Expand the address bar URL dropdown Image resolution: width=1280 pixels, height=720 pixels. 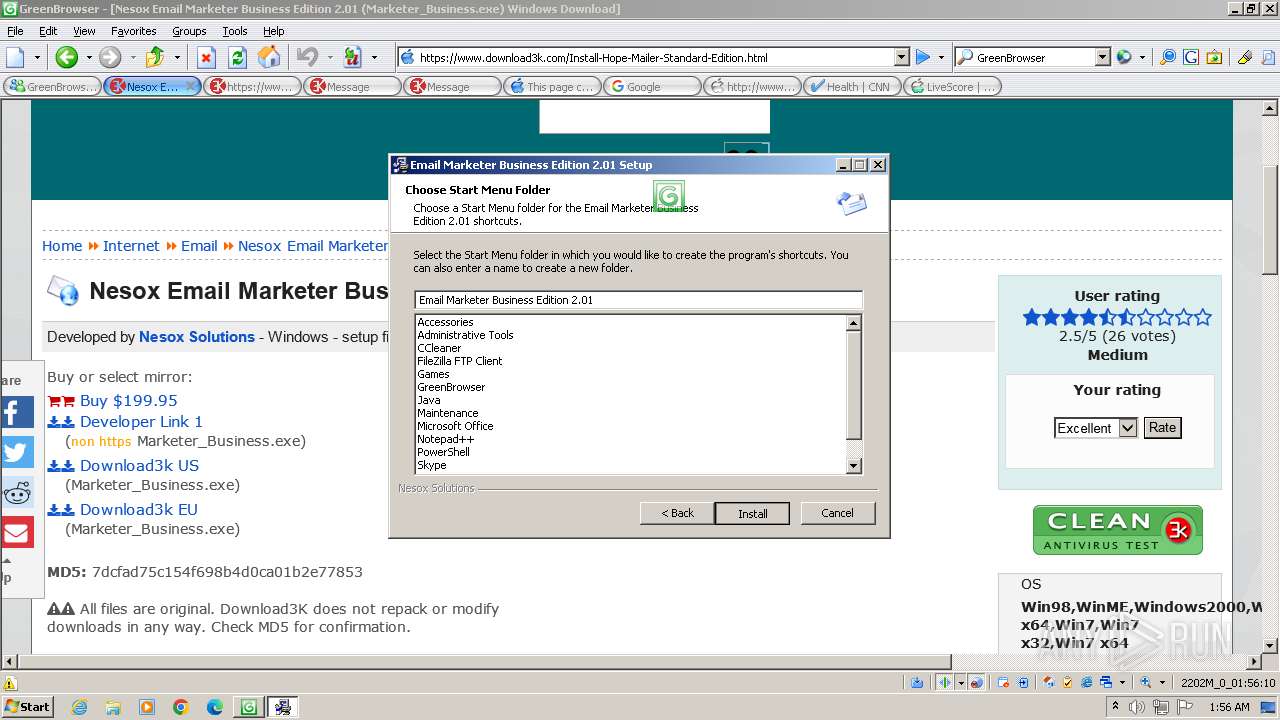902,57
